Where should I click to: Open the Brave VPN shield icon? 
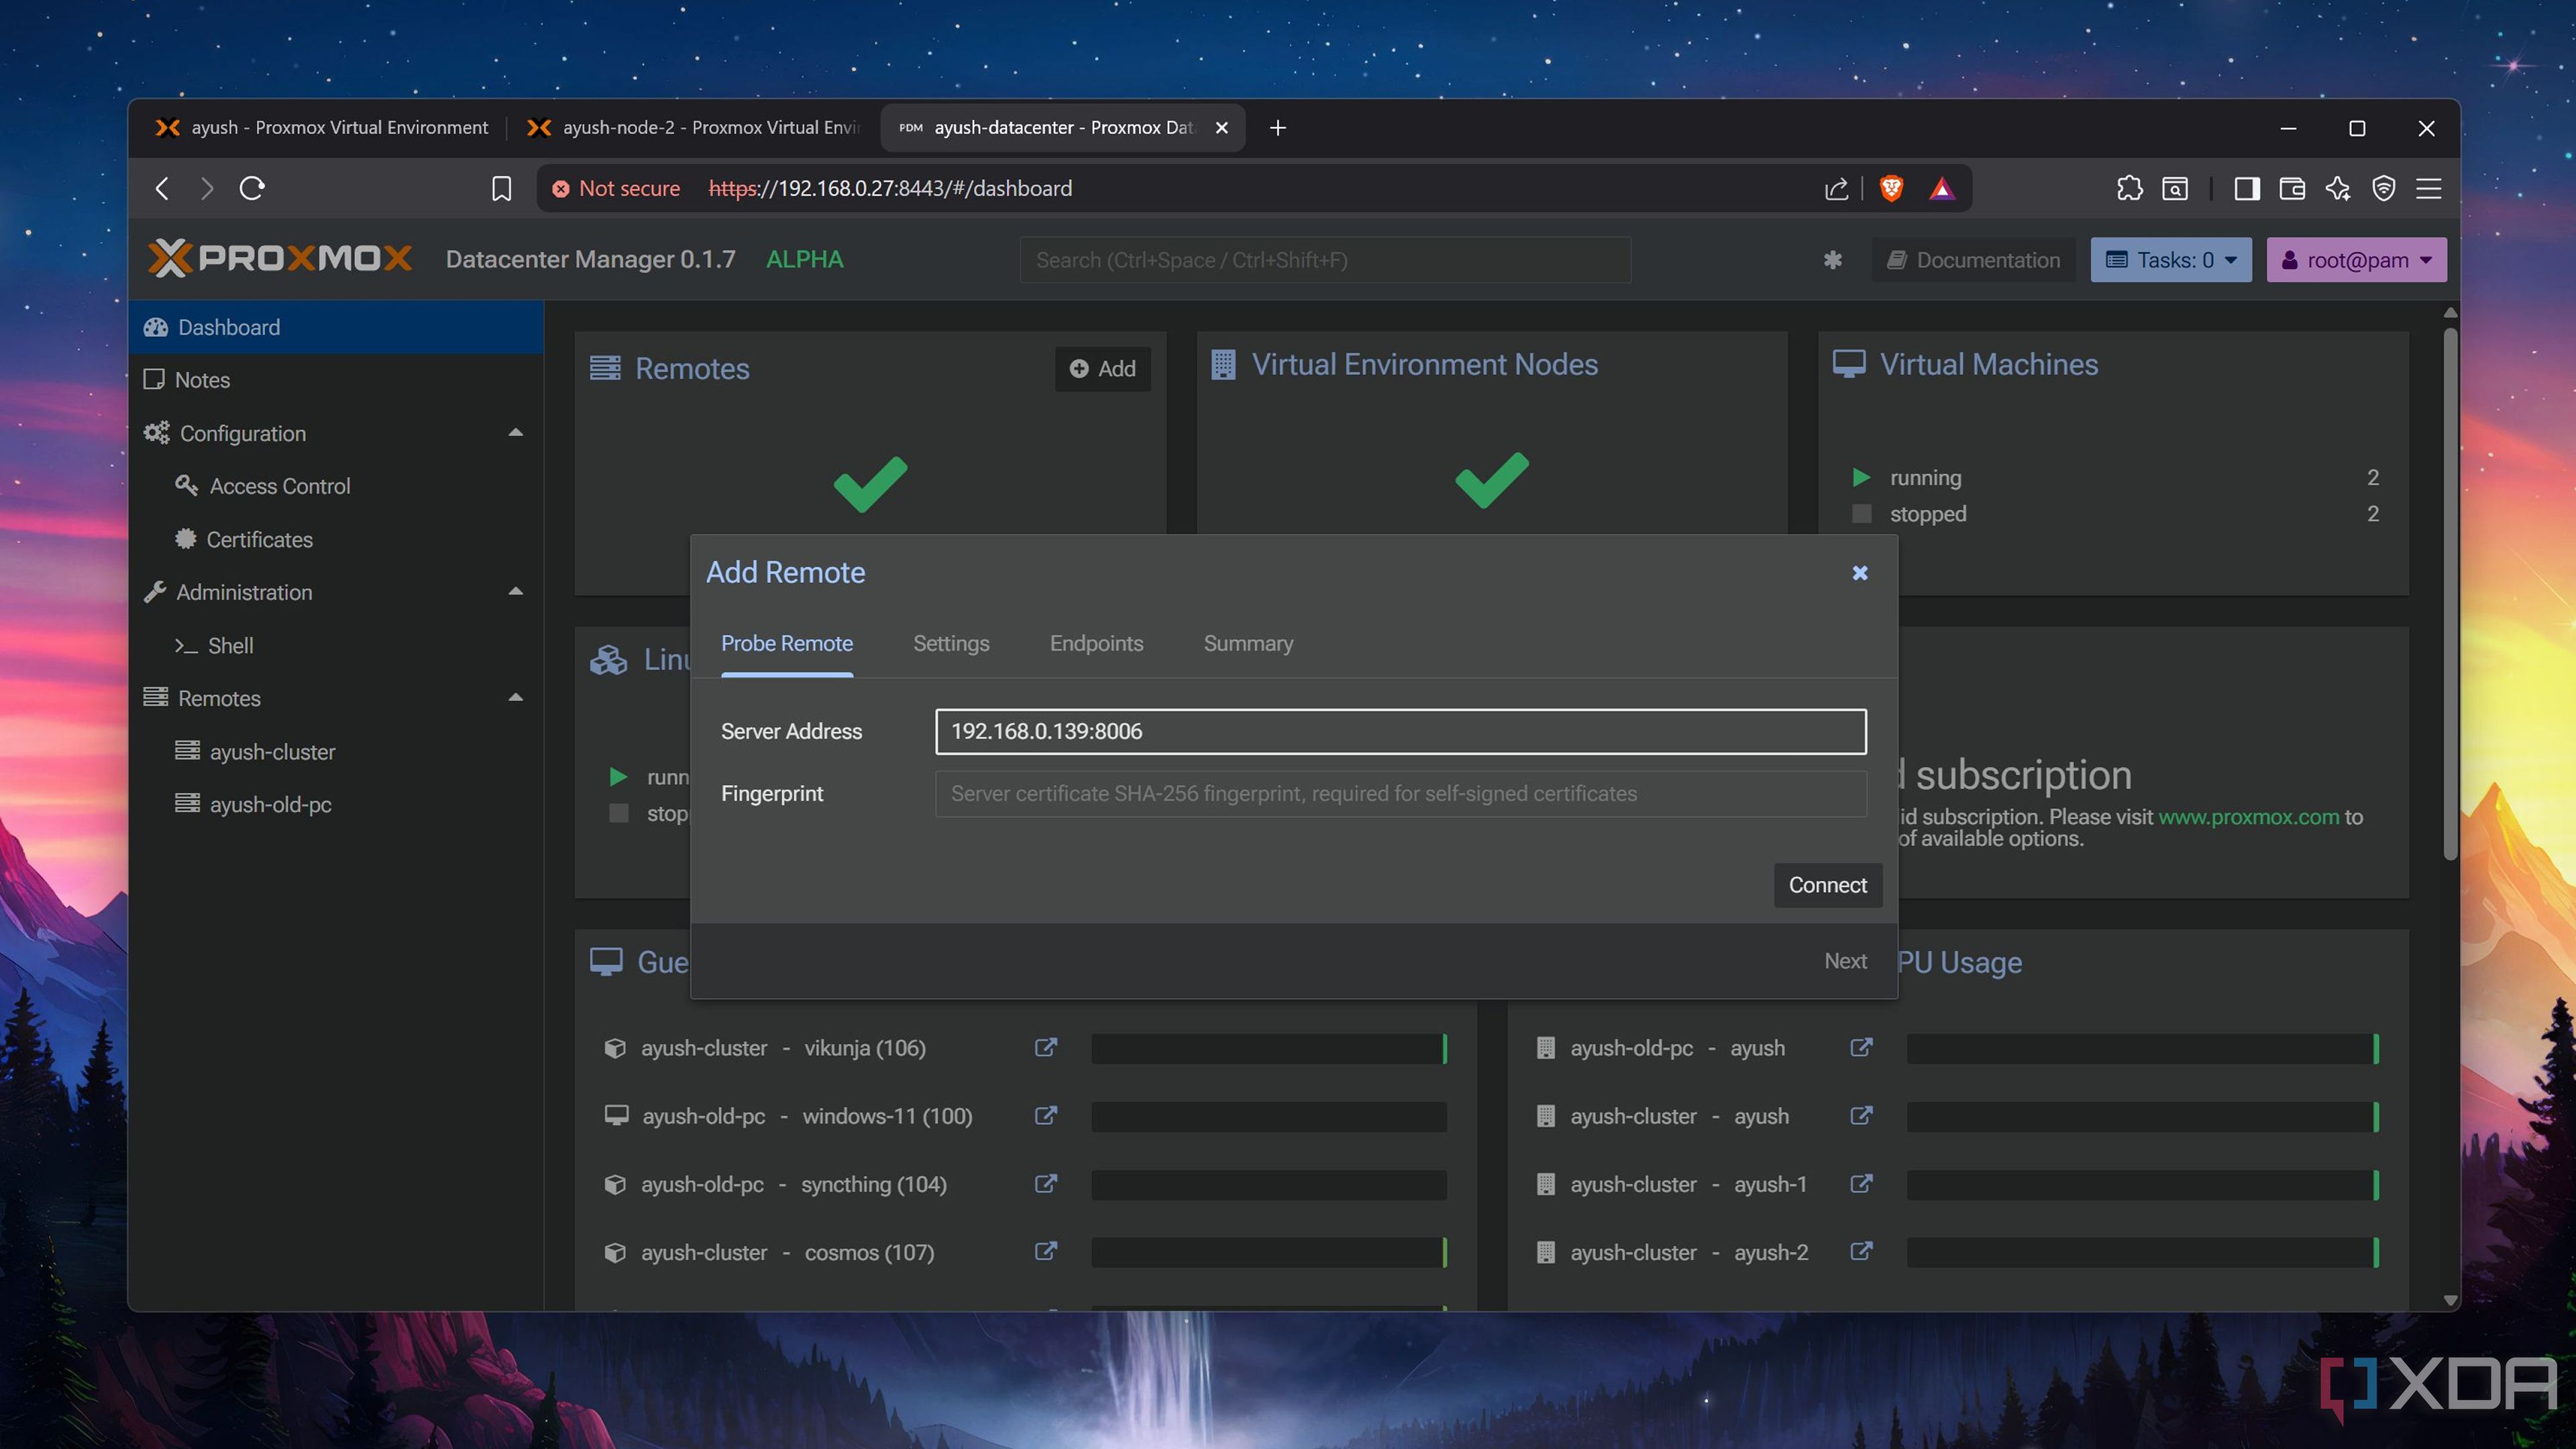2383,188
